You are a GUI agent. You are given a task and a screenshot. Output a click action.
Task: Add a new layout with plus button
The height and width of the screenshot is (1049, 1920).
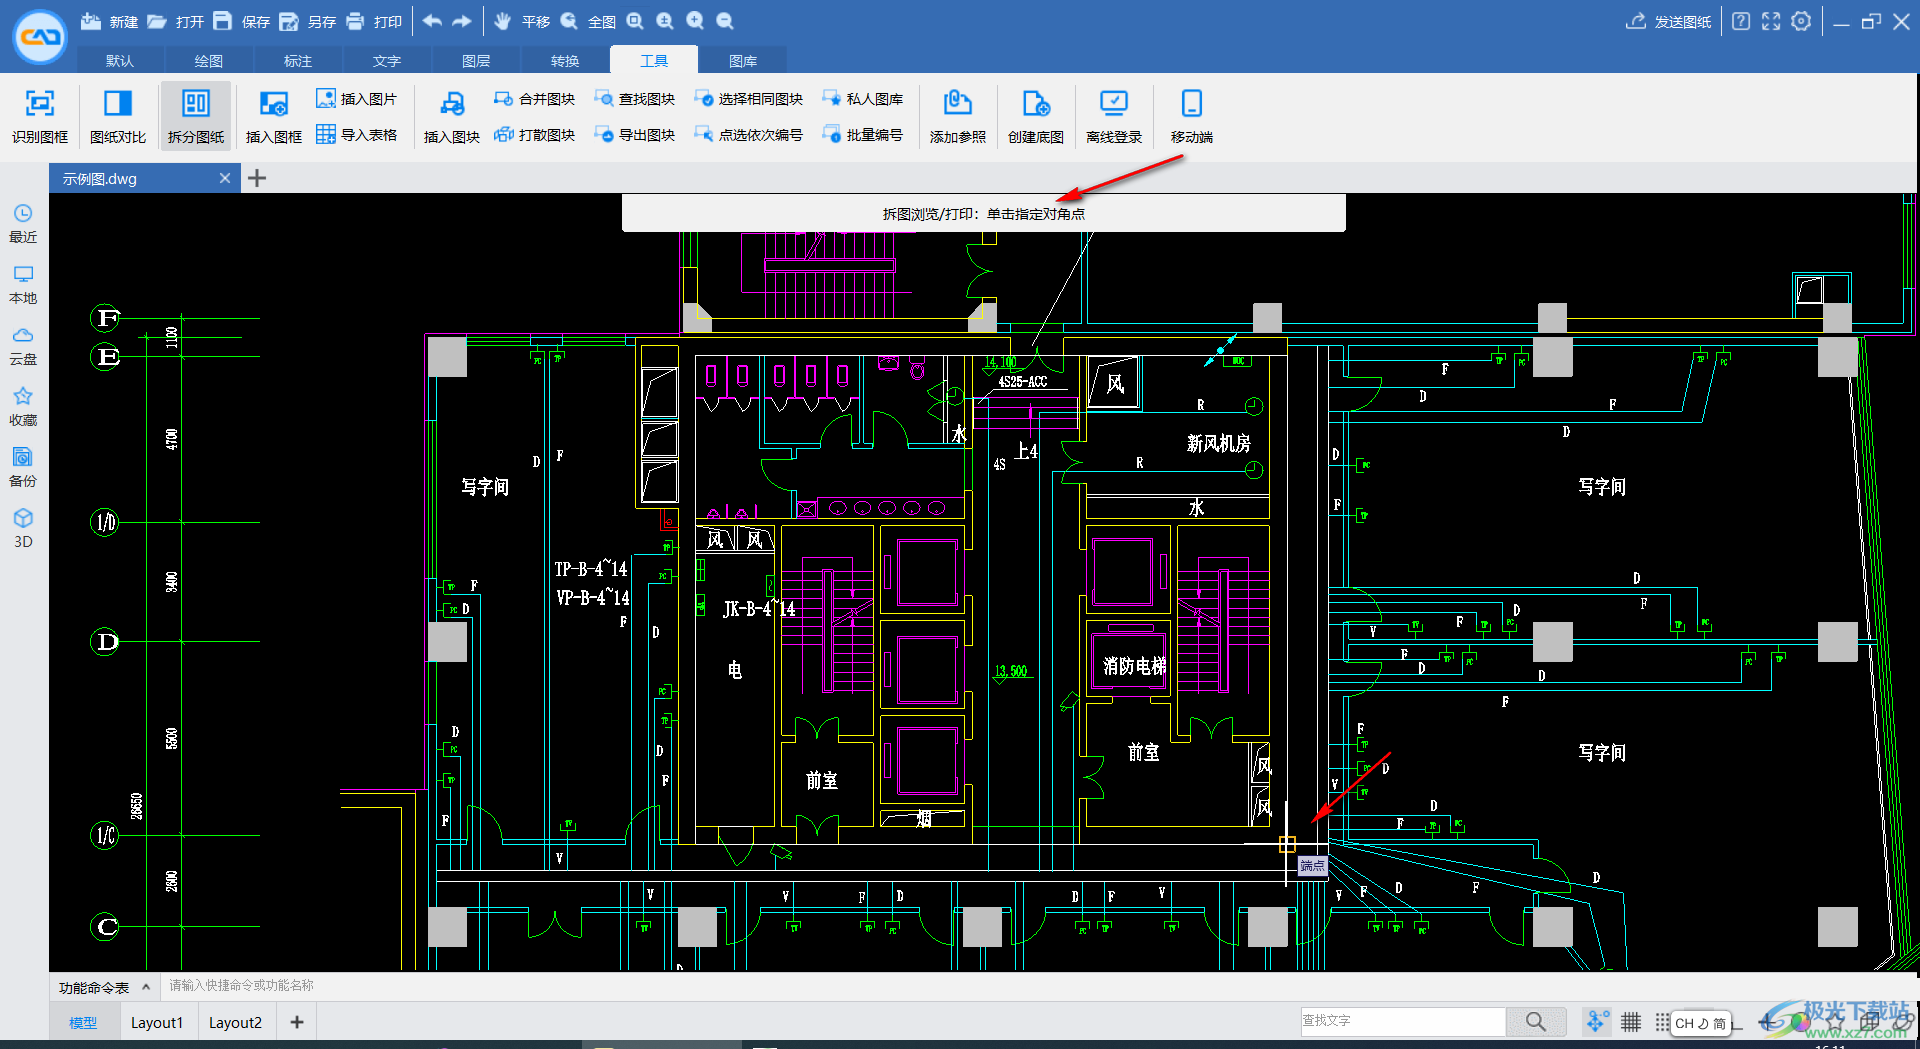tap(297, 1021)
